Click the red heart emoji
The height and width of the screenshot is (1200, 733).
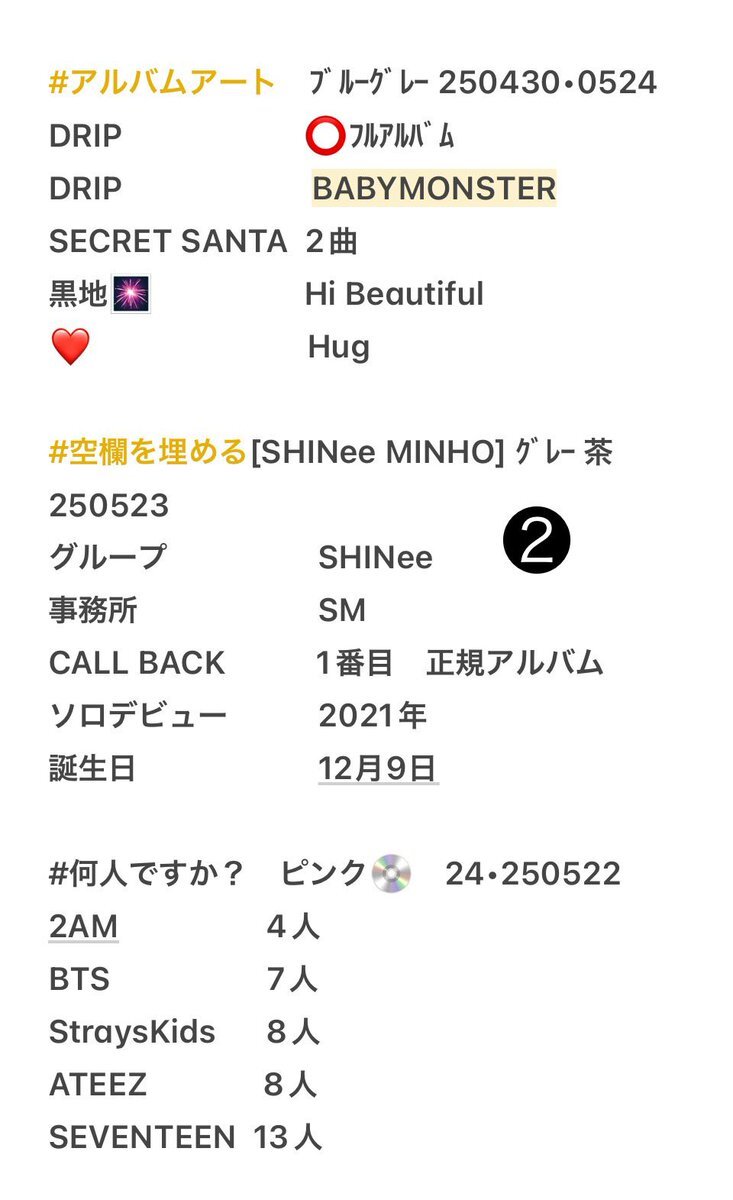pyautogui.click(x=70, y=348)
